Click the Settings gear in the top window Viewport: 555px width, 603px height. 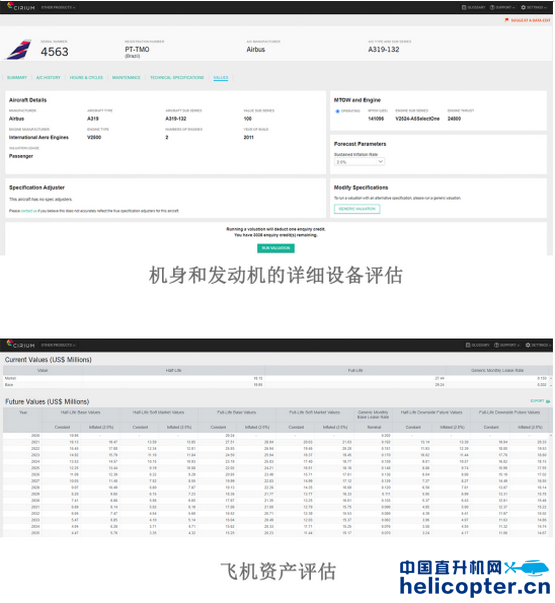(523, 7)
